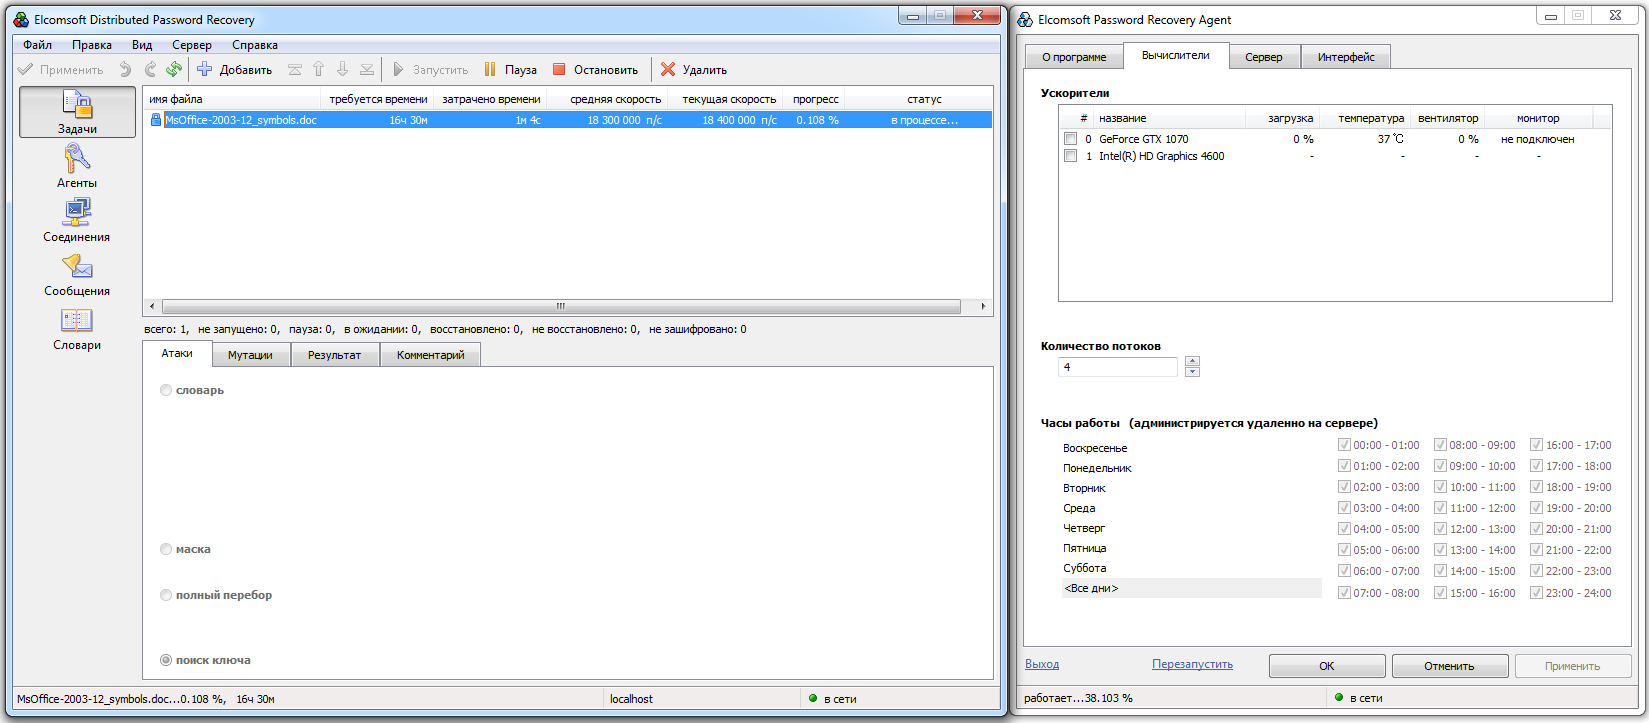Select the полный перебор radio button

[166, 595]
